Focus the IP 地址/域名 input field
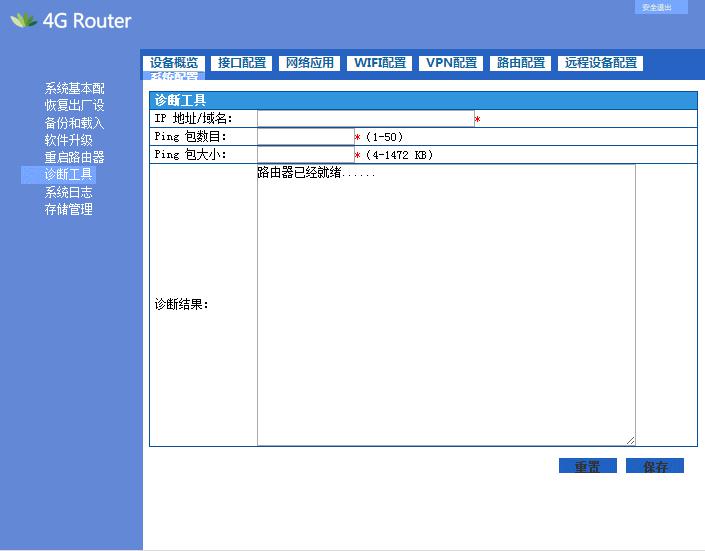The image size is (705, 551). tap(365, 119)
